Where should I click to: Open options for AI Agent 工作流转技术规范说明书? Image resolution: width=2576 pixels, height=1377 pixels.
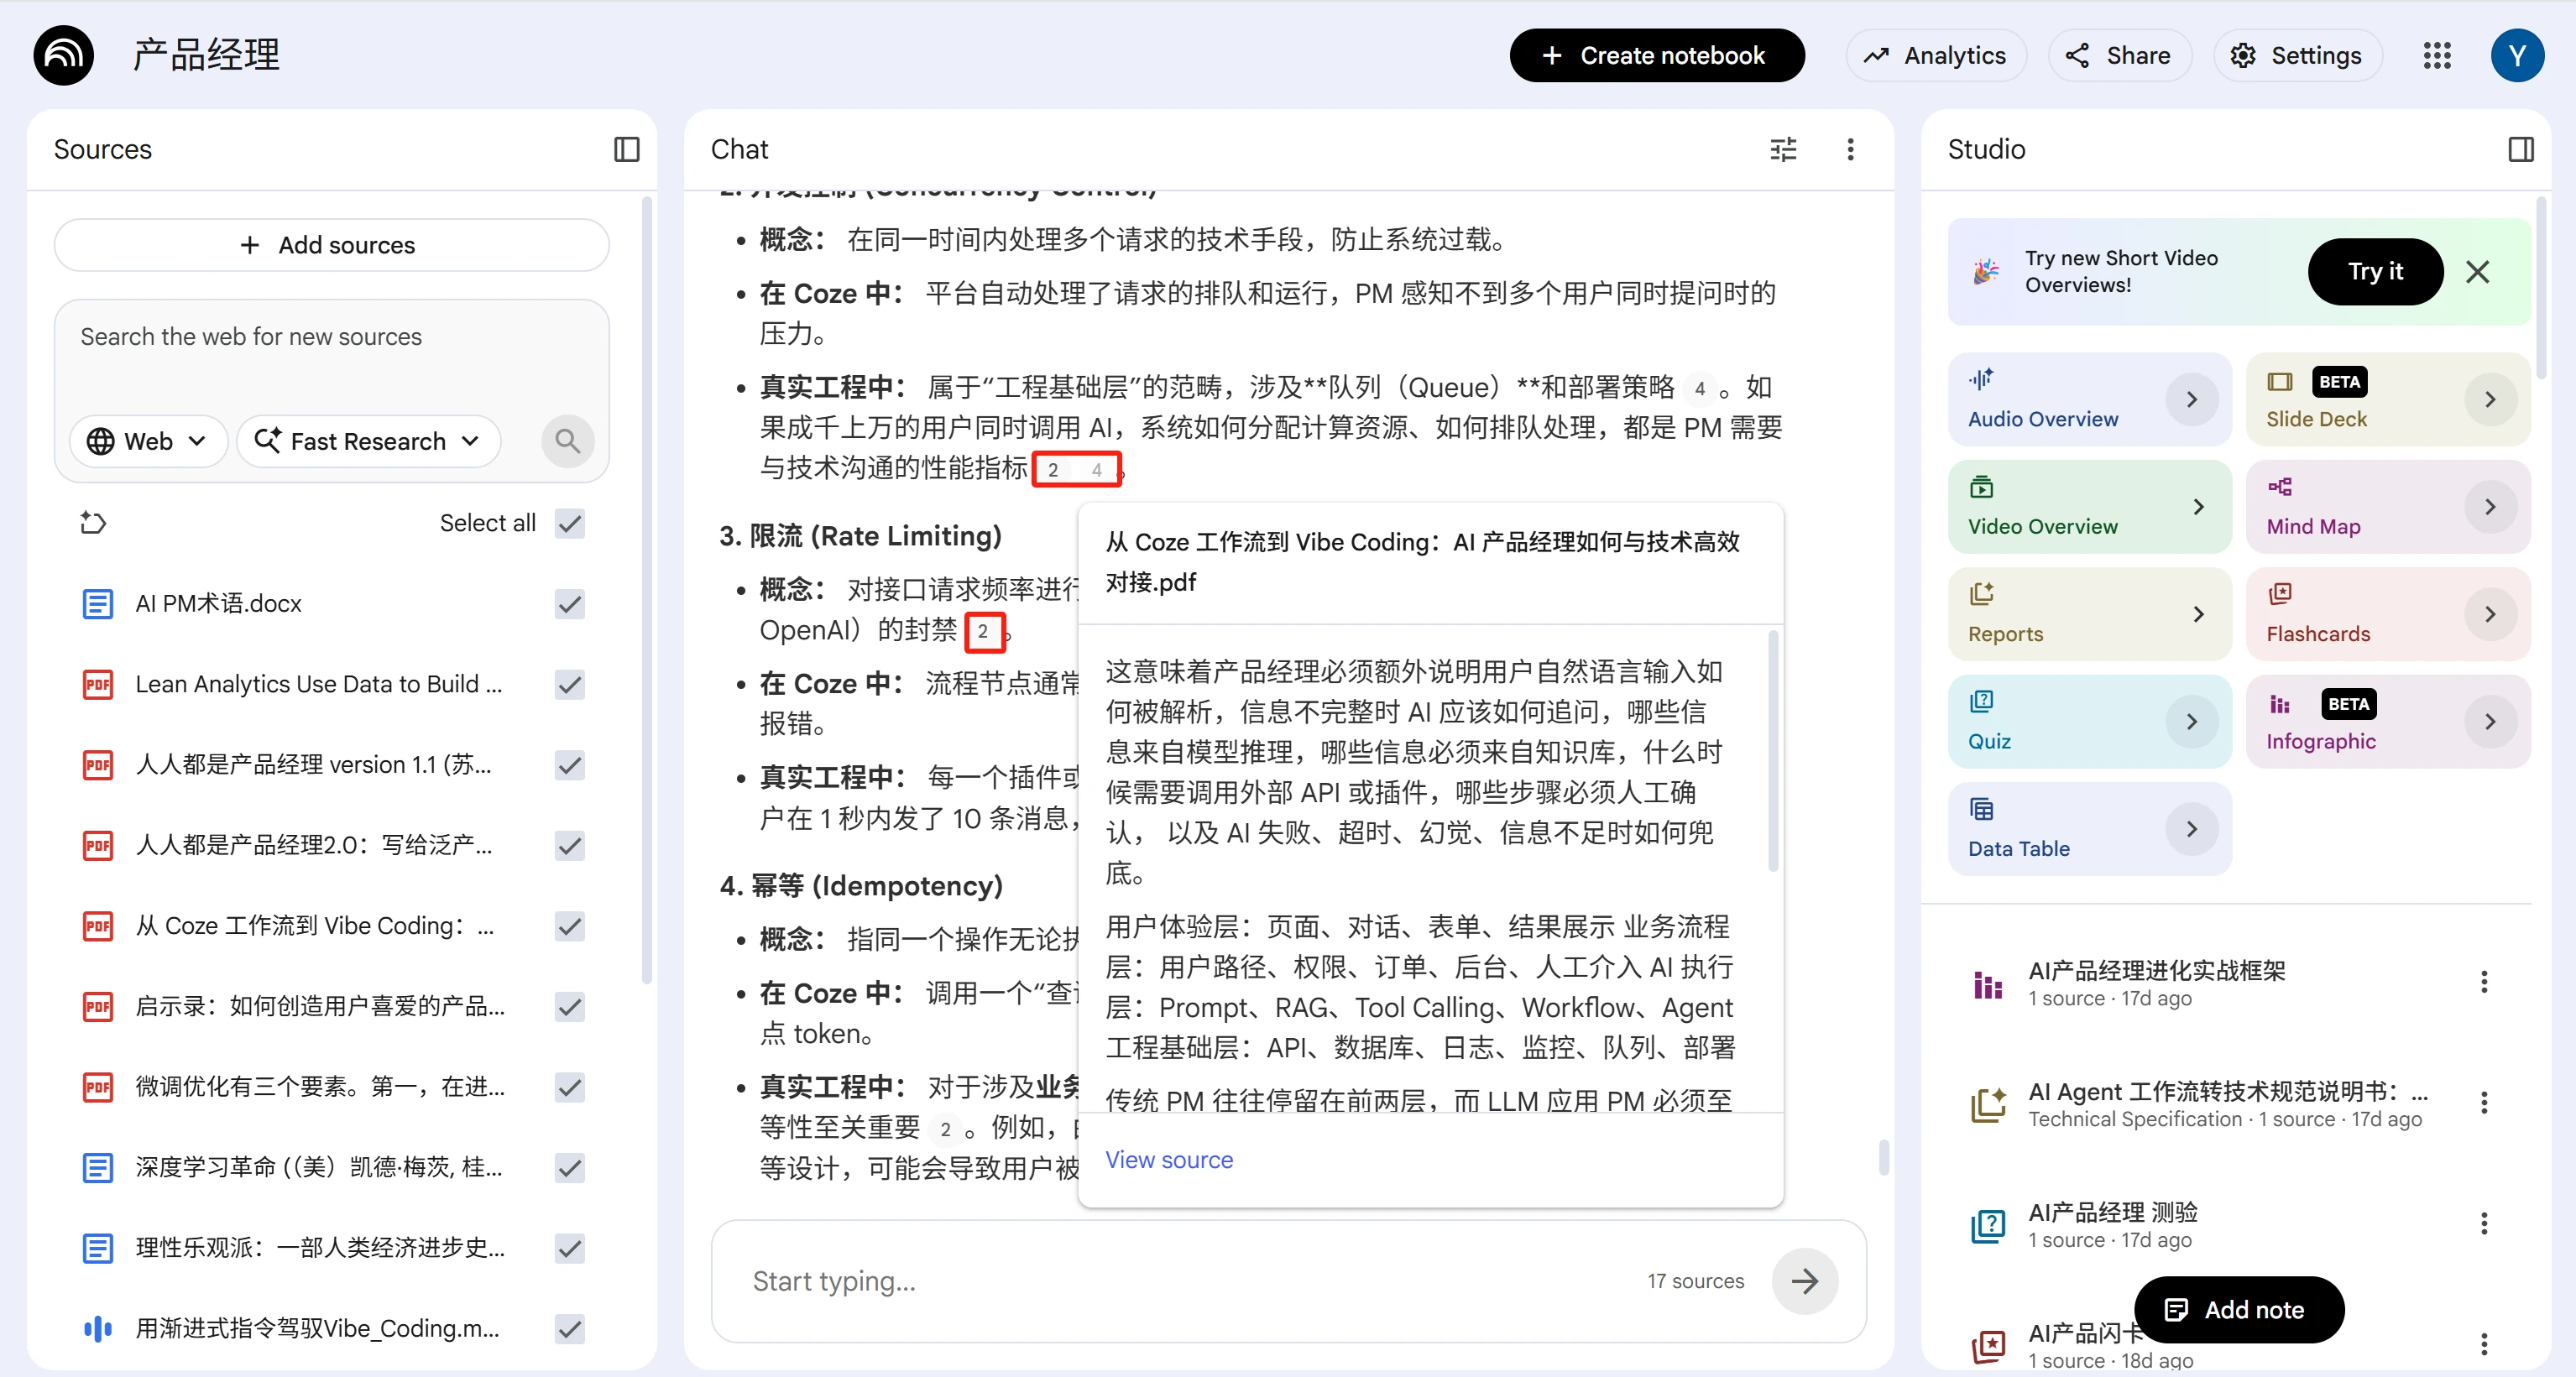click(x=2483, y=1103)
